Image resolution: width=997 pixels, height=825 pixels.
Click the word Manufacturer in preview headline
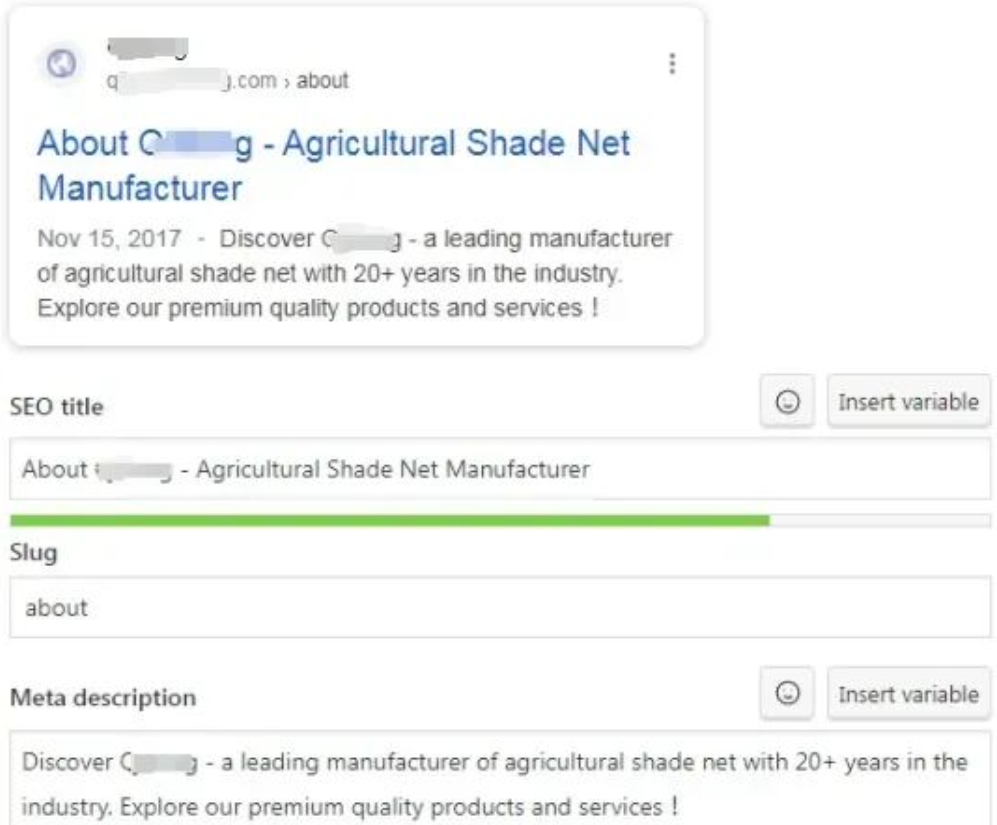[140, 188]
